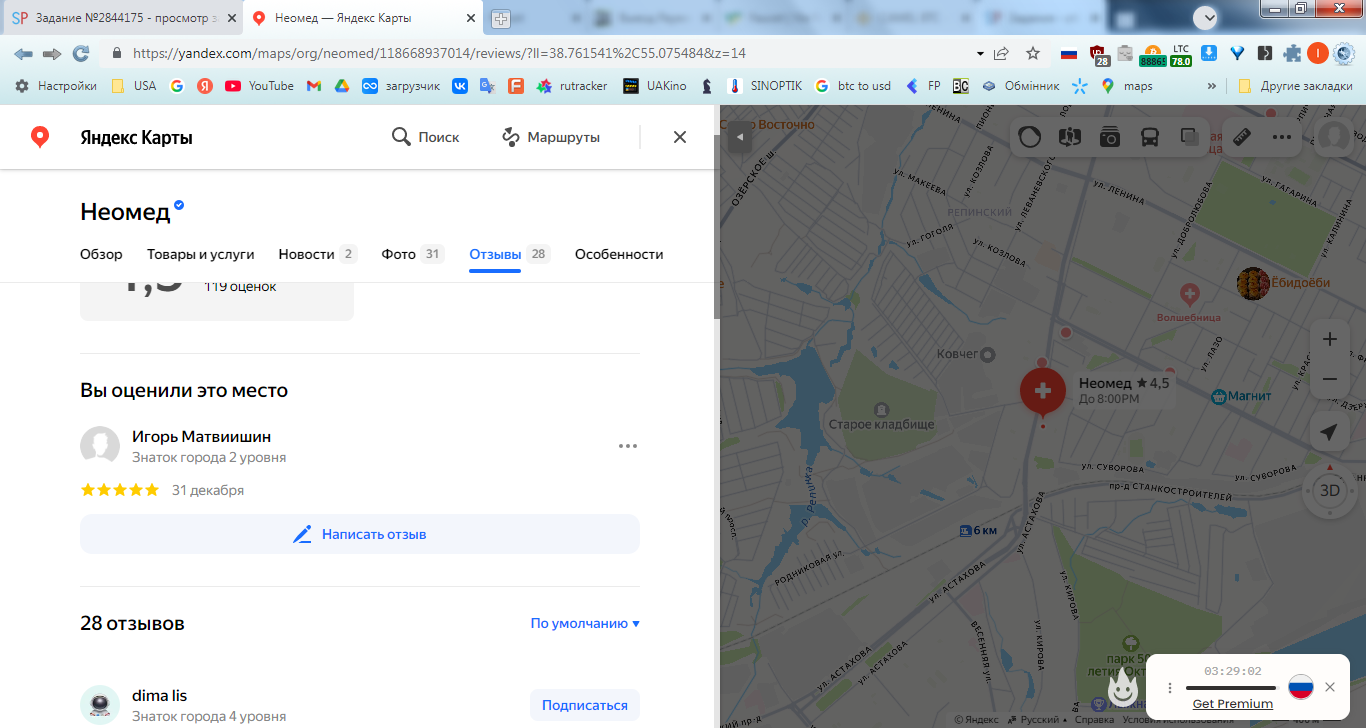This screenshot has width=1366, height=728.
Task: Select the ruler distance tool
Action: coord(1242,137)
